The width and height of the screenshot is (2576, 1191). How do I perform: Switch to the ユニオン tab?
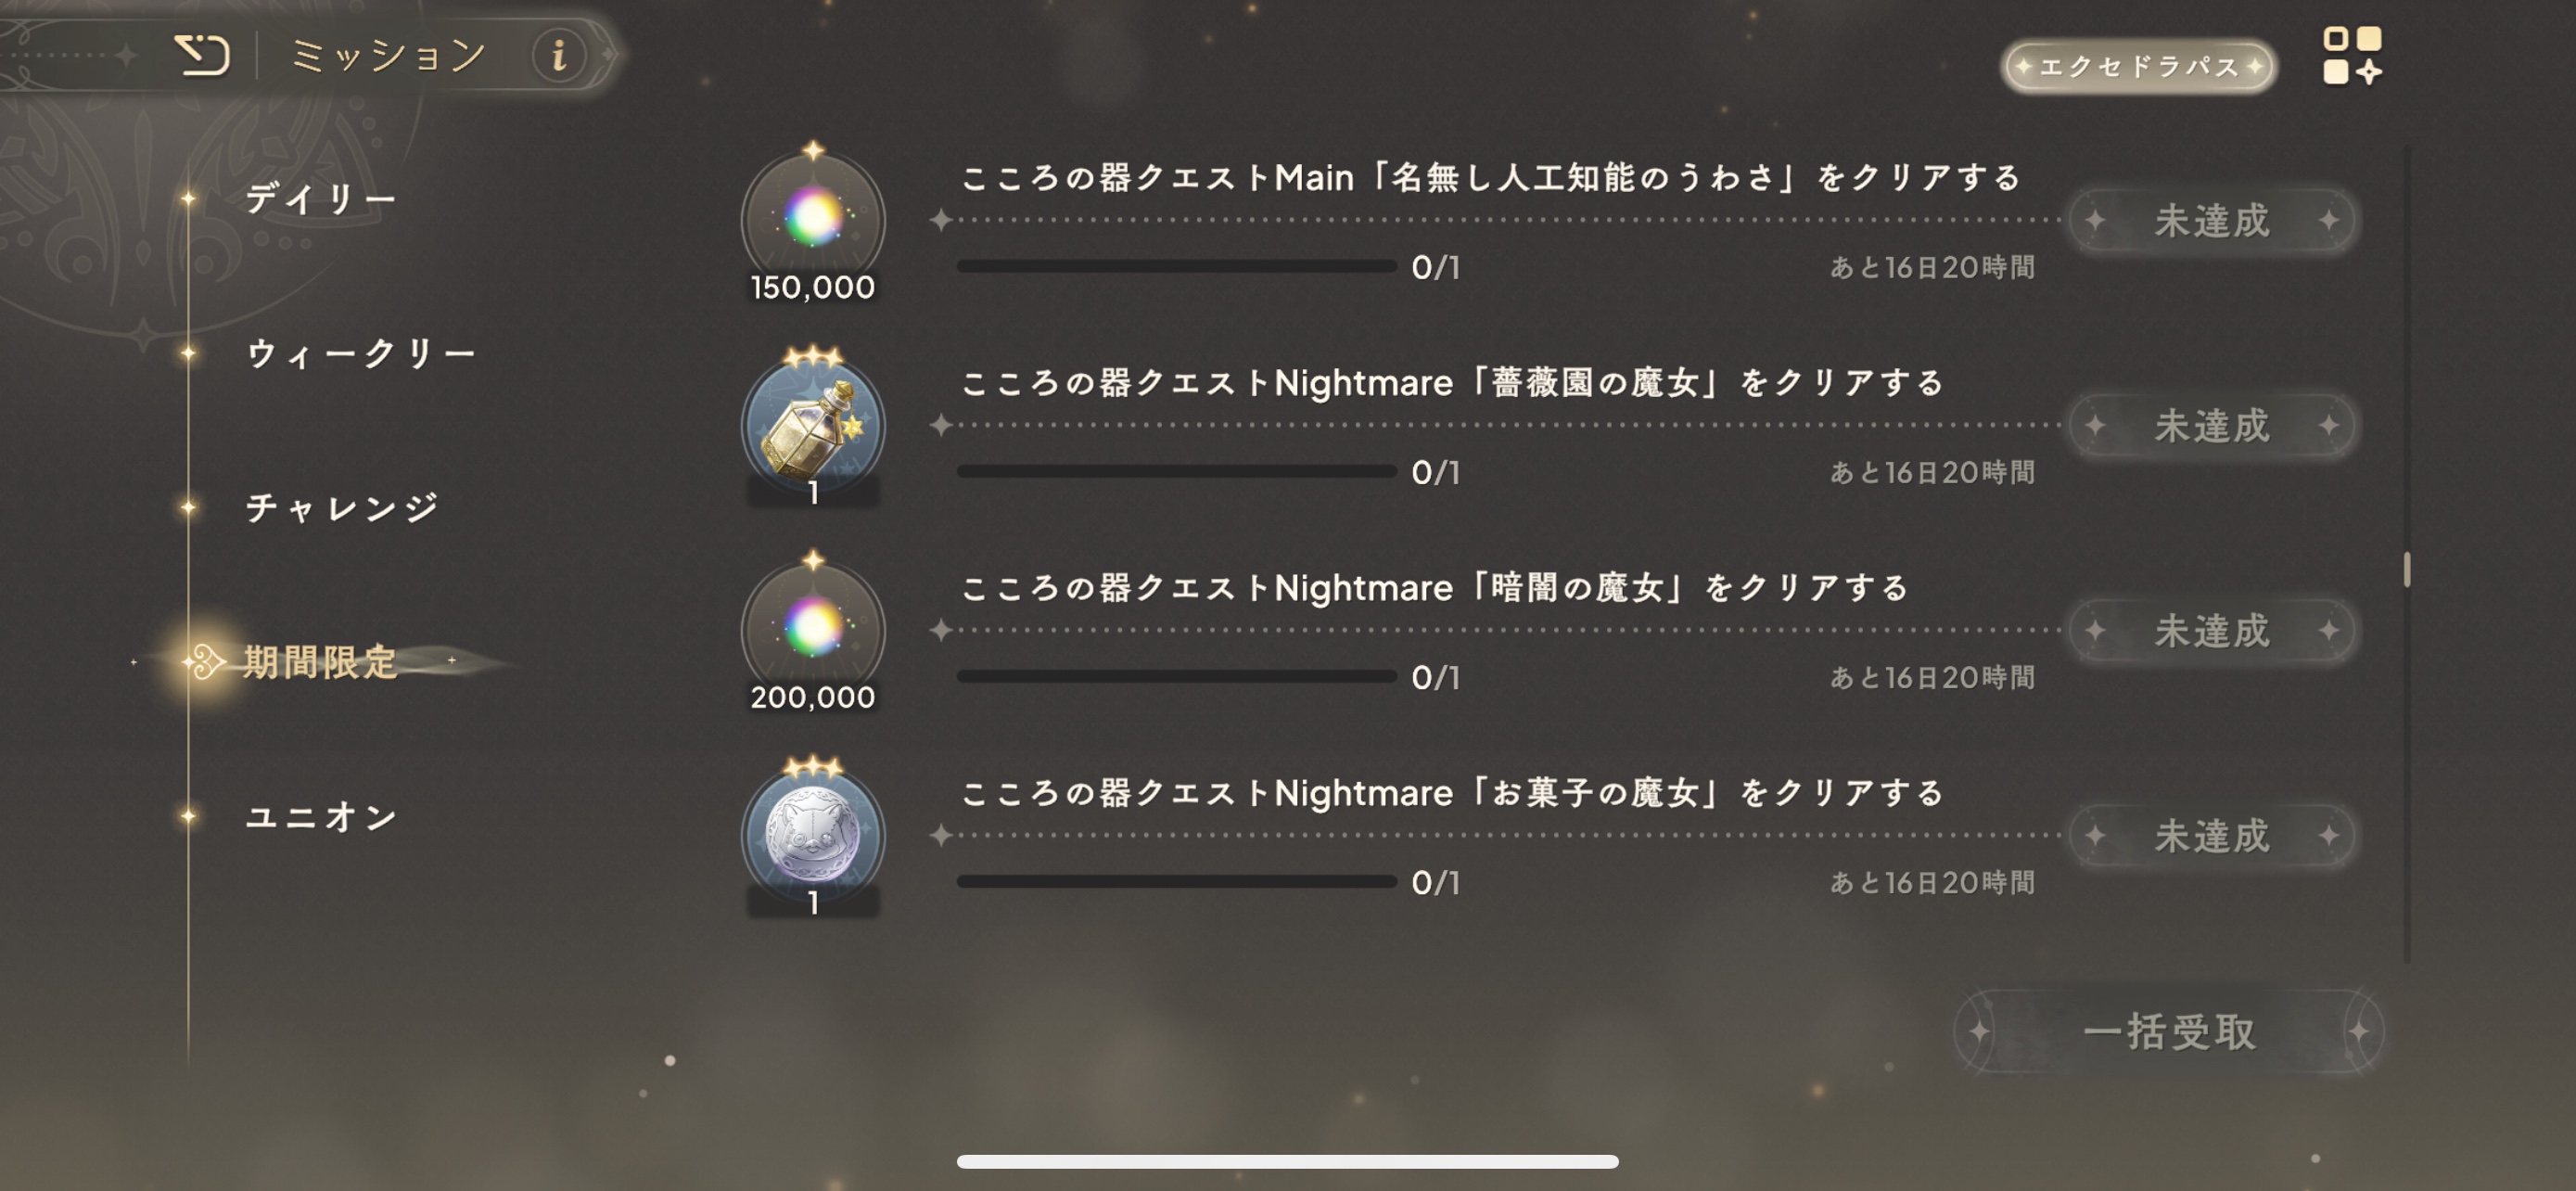pos(321,816)
